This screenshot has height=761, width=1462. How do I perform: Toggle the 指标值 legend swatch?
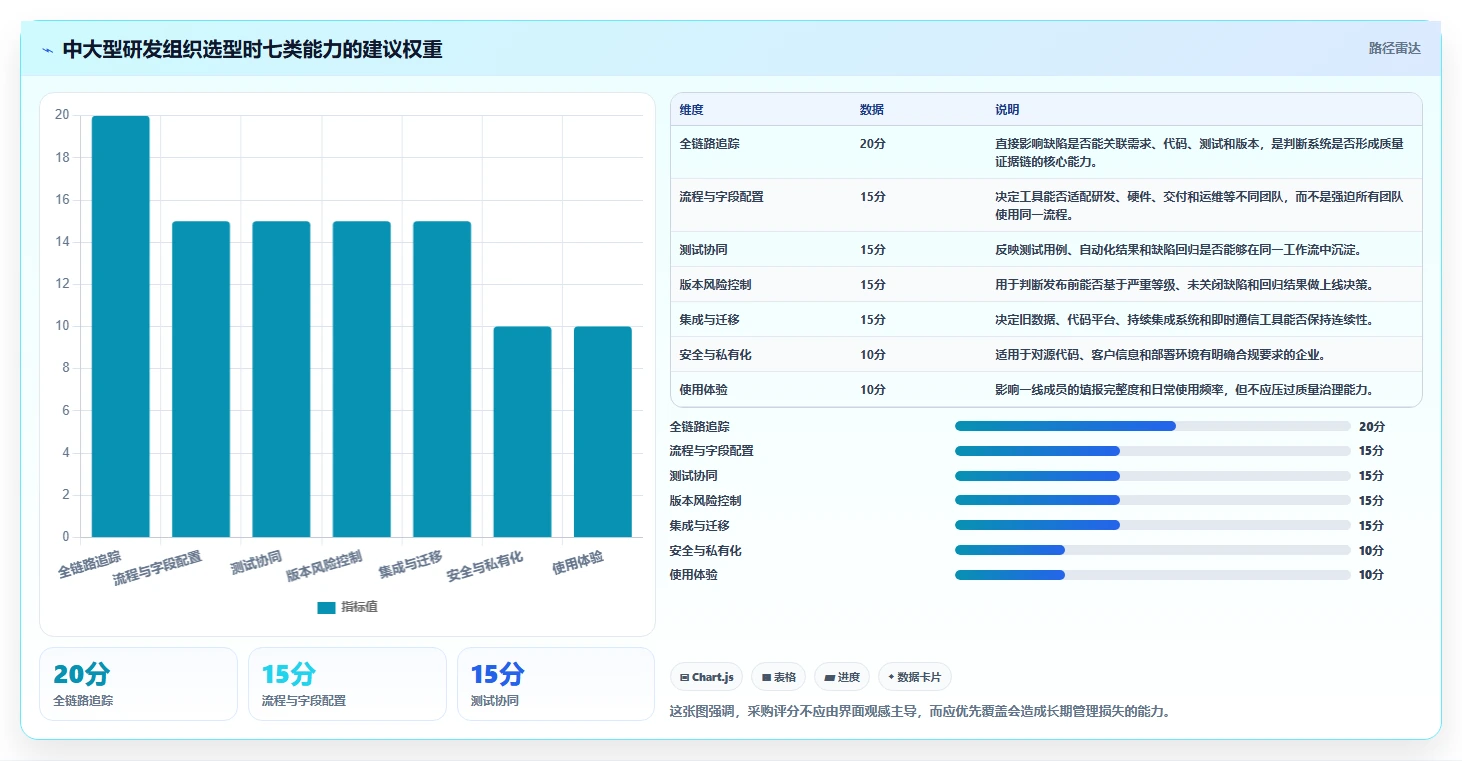point(326,607)
